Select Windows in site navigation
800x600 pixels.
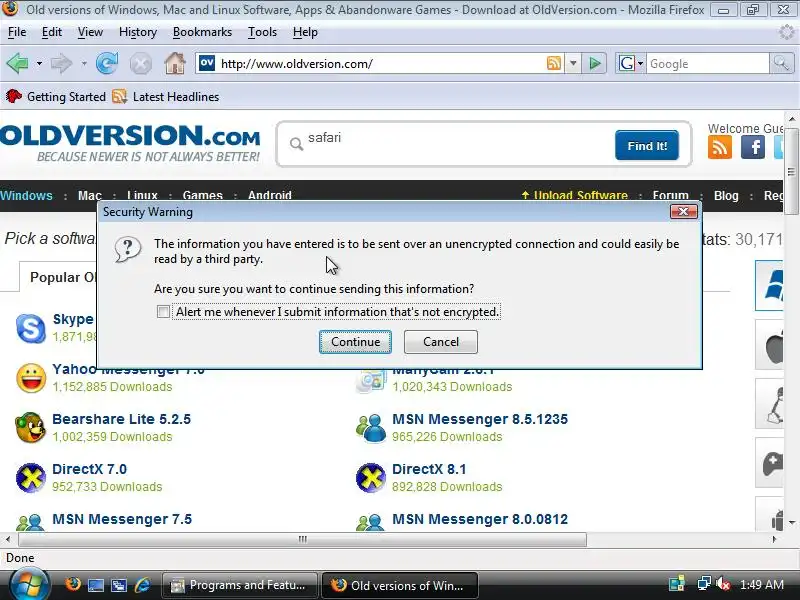click(x=26, y=195)
